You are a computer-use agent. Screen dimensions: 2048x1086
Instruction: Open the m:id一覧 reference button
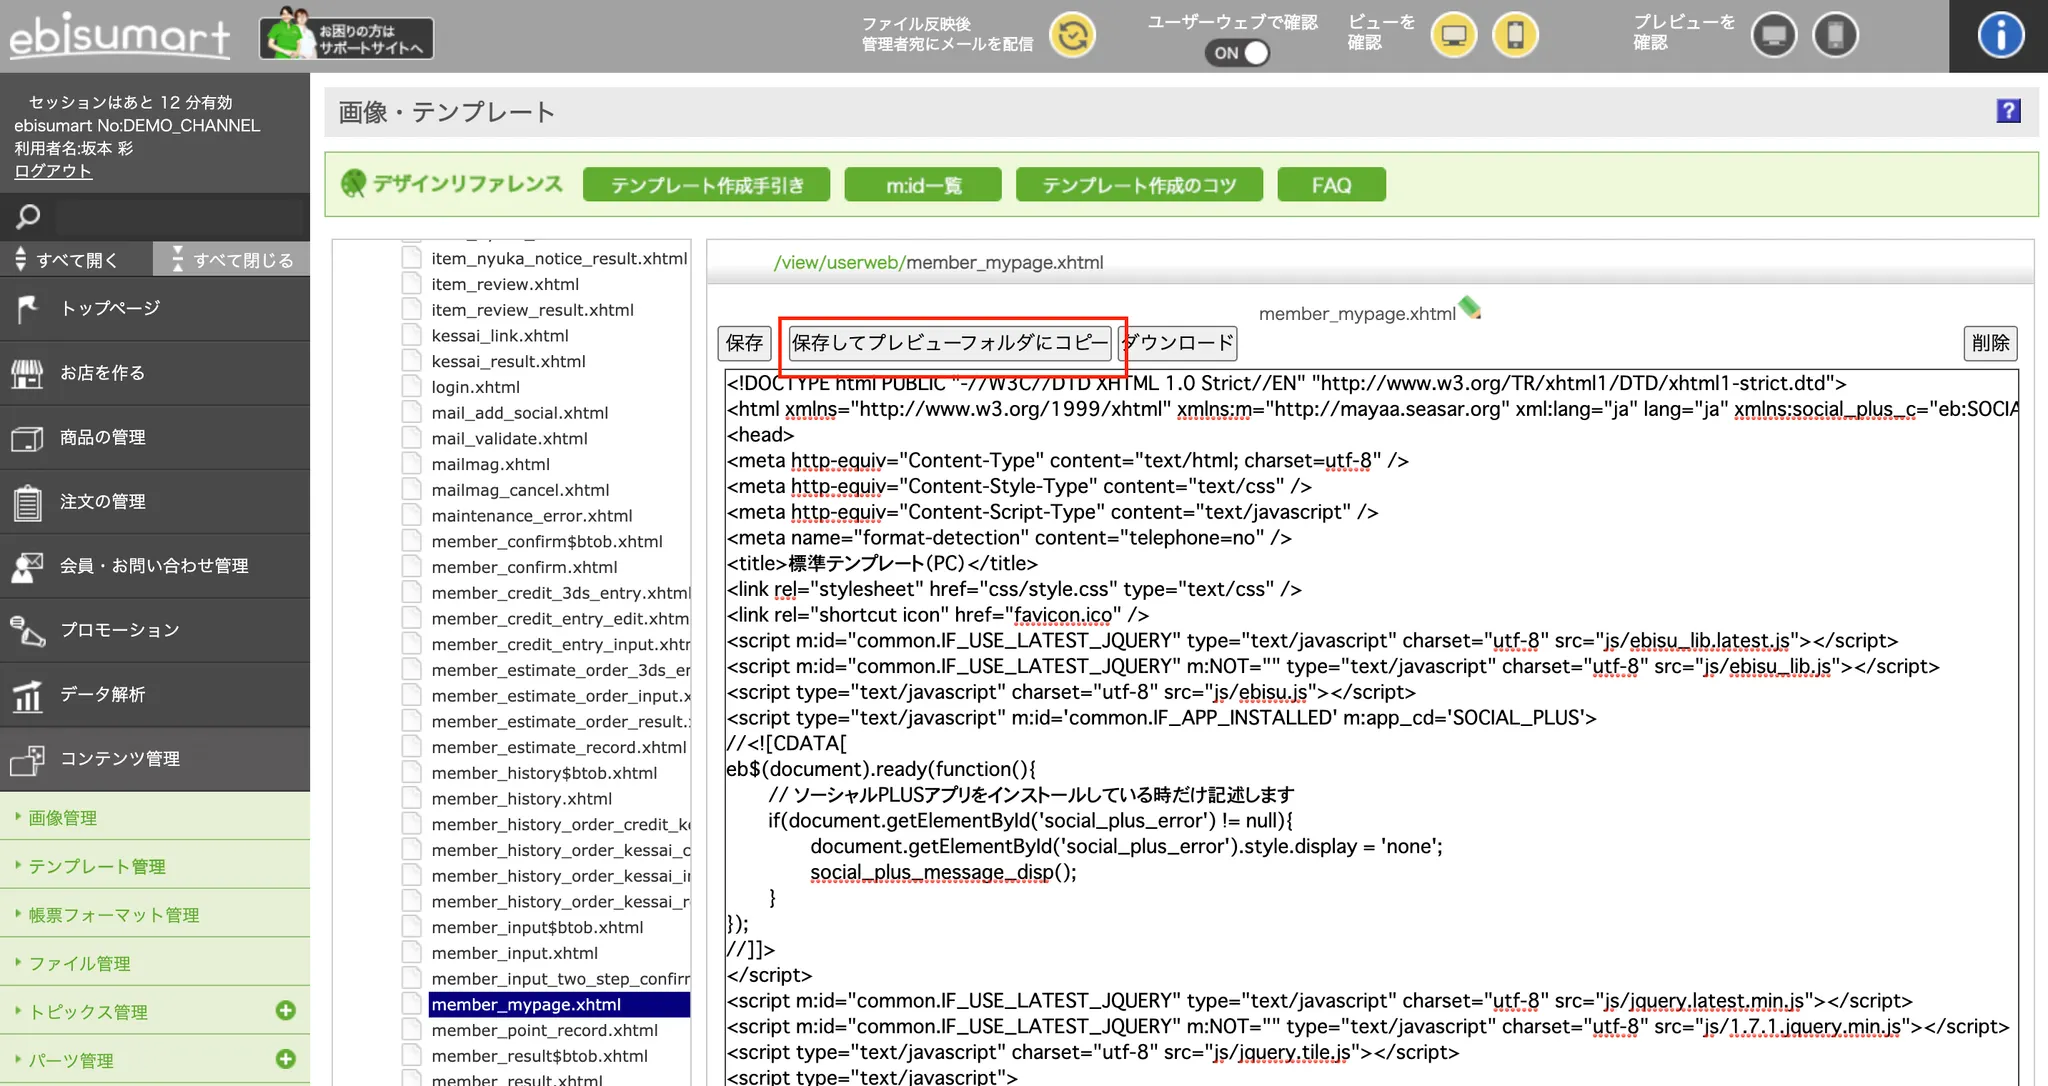(x=922, y=185)
